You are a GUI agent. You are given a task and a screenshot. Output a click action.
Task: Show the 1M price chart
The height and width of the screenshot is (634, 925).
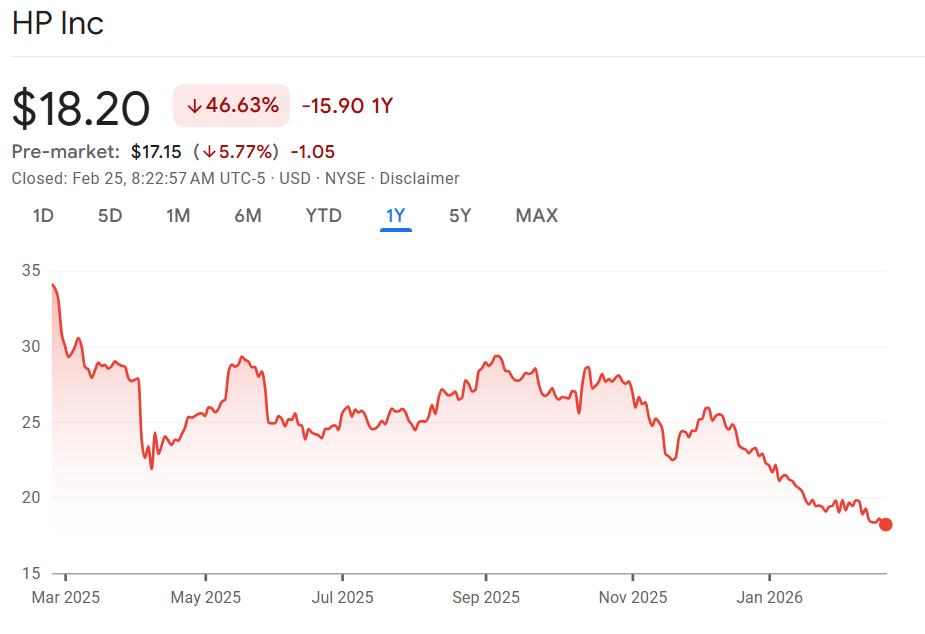[178, 215]
